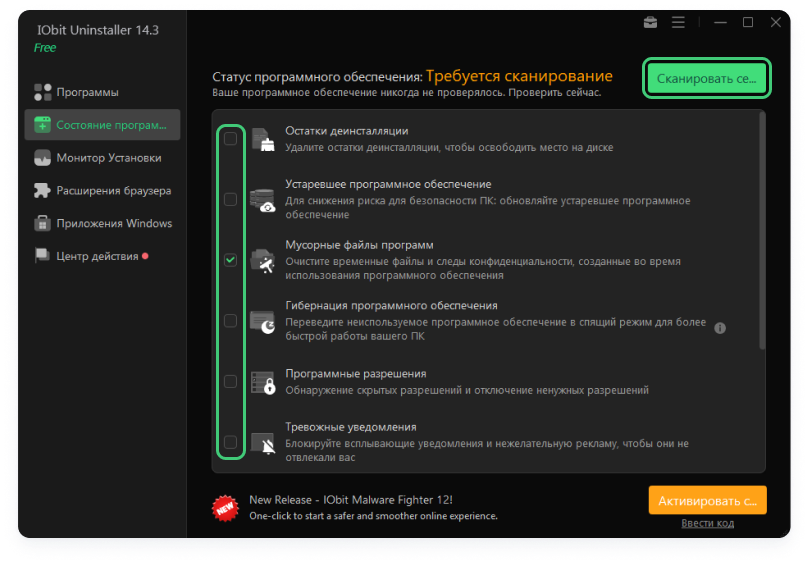Click the Устаревшее программное обеспечение title
The height and width of the screenshot is (564, 809).
coord(388,184)
